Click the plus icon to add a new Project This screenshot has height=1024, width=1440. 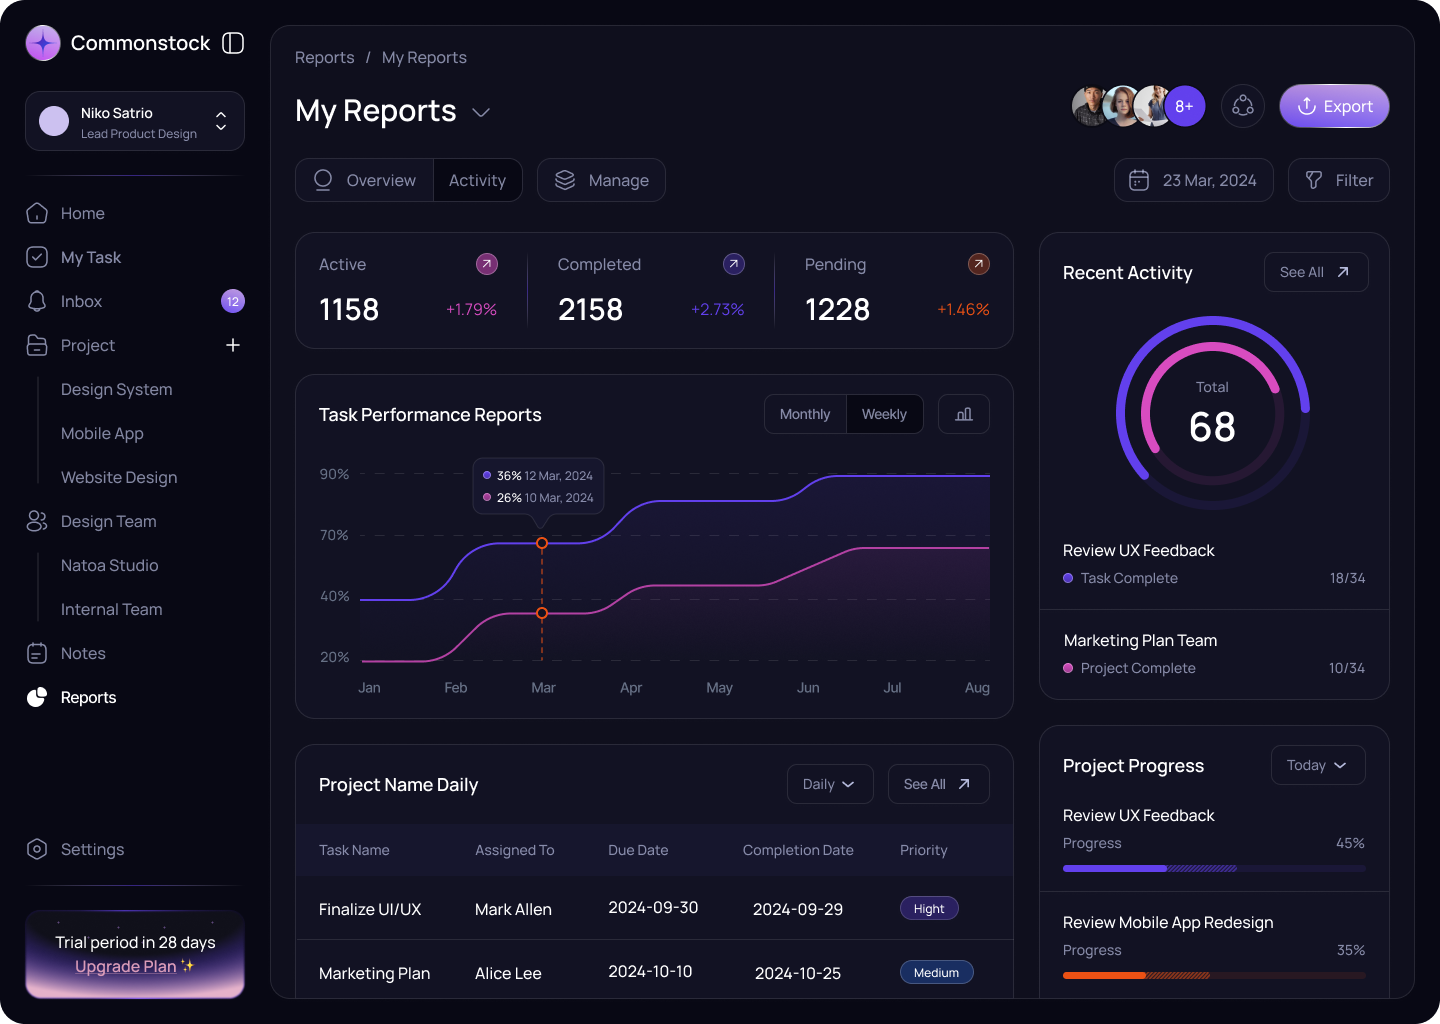pos(233,345)
